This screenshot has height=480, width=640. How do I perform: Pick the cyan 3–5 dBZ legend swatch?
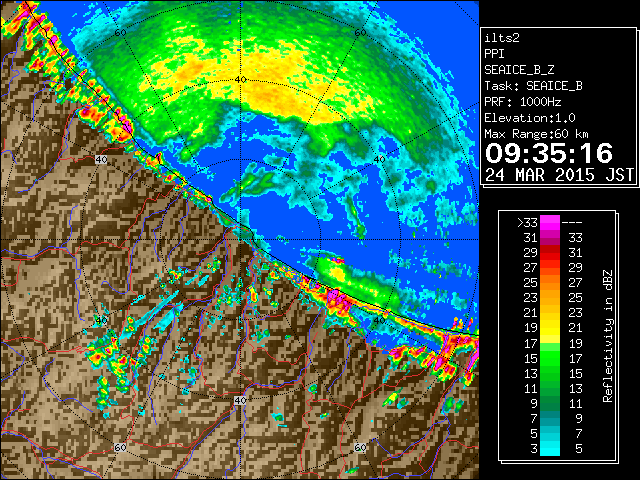click(x=550, y=448)
